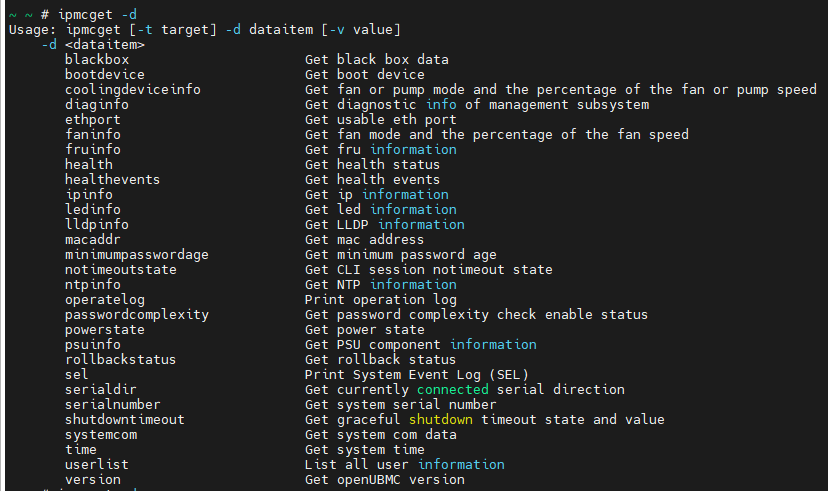Select the 'userlist' data item

(x=96, y=465)
